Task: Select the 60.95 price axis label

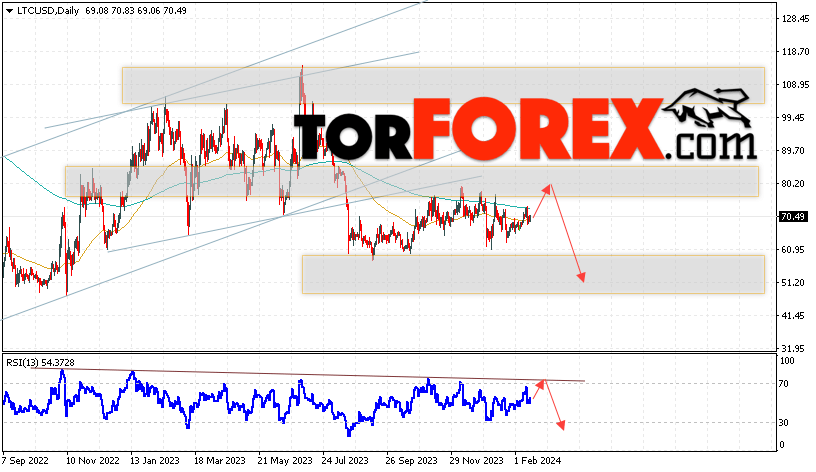Action: click(793, 249)
